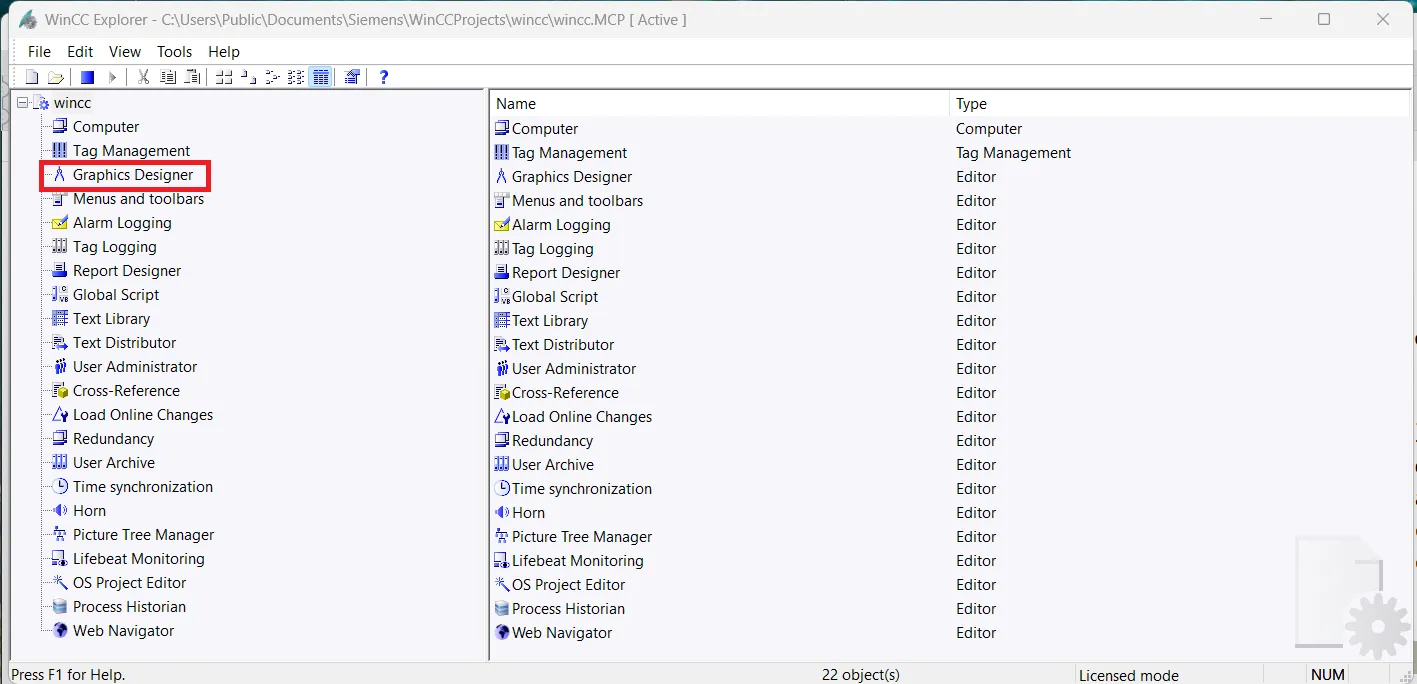The image size is (1417, 684).
Task: Click the Type cell reading Tag Management
Action: pyautogui.click(x=1013, y=152)
